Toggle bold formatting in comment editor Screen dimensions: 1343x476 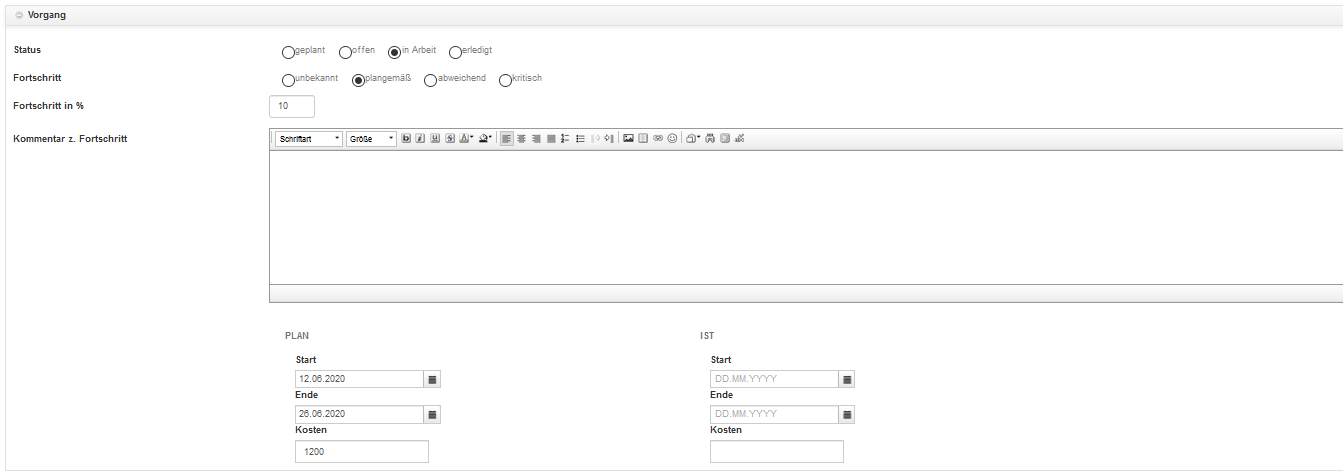406,139
